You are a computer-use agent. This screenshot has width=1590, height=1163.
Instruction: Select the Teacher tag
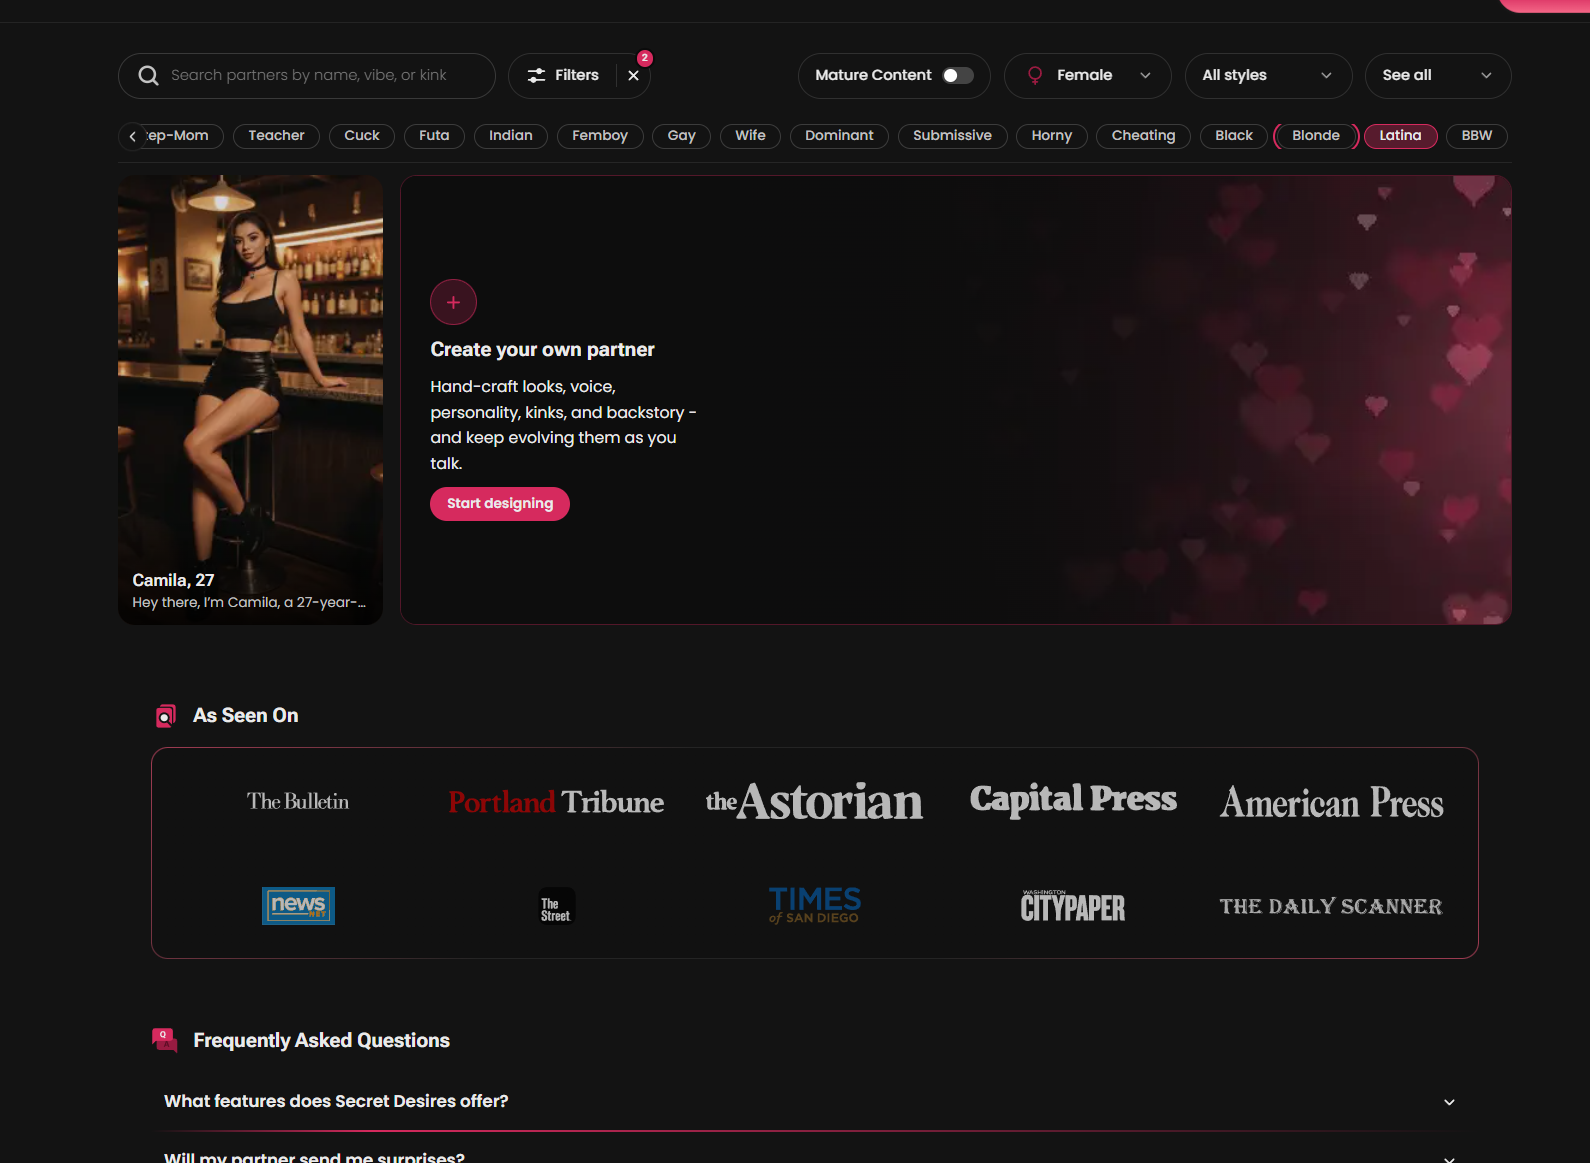[276, 136]
